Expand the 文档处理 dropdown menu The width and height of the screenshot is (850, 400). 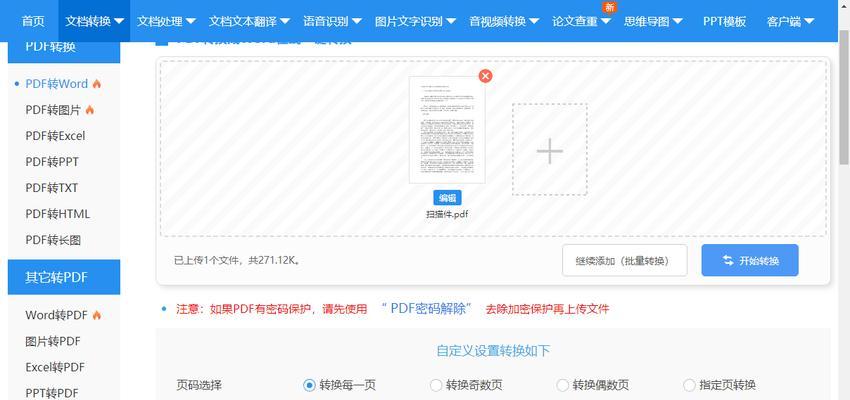click(166, 21)
